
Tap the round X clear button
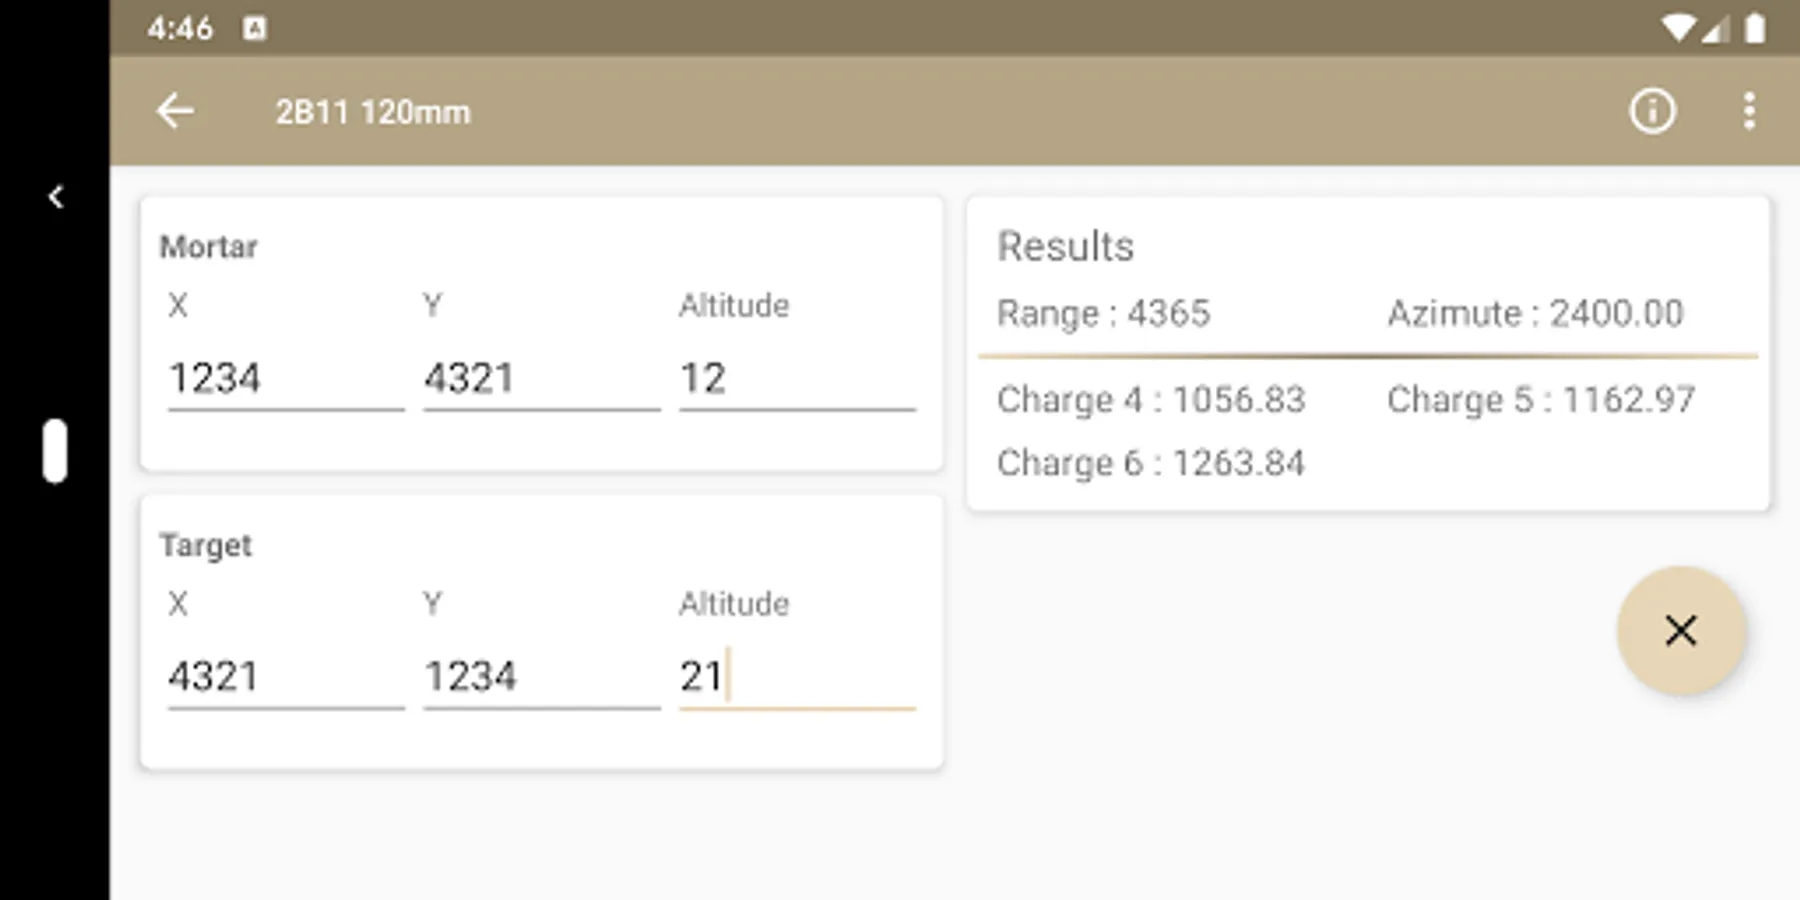(1681, 631)
